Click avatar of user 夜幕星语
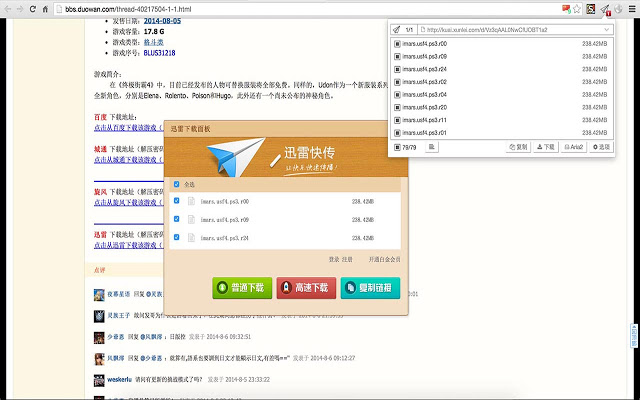 (x=99, y=295)
